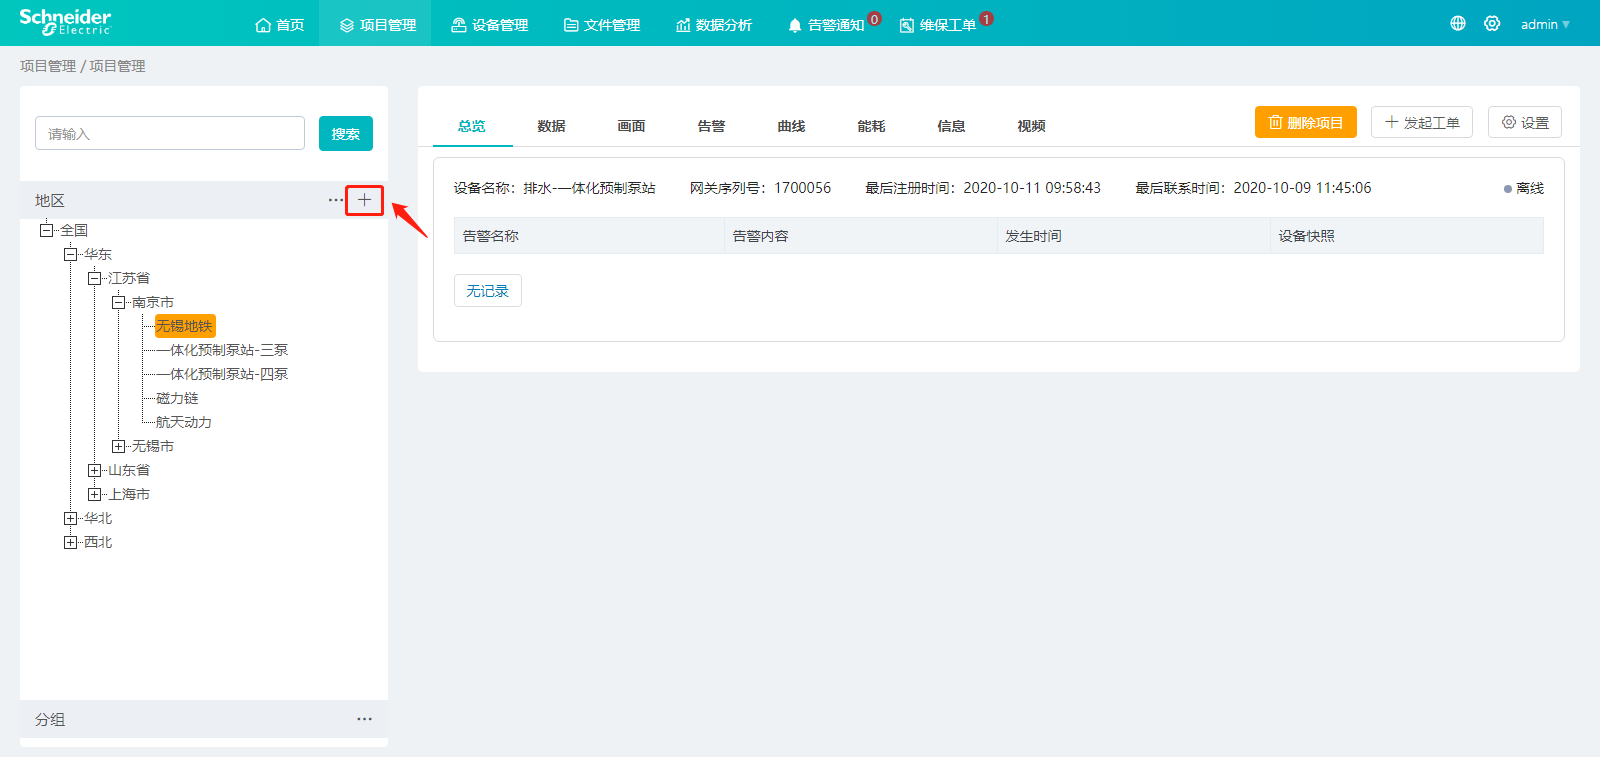Open 文件管理 menu
Image resolution: width=1600 pixels, height=757 pixels.
pos(601,24)
